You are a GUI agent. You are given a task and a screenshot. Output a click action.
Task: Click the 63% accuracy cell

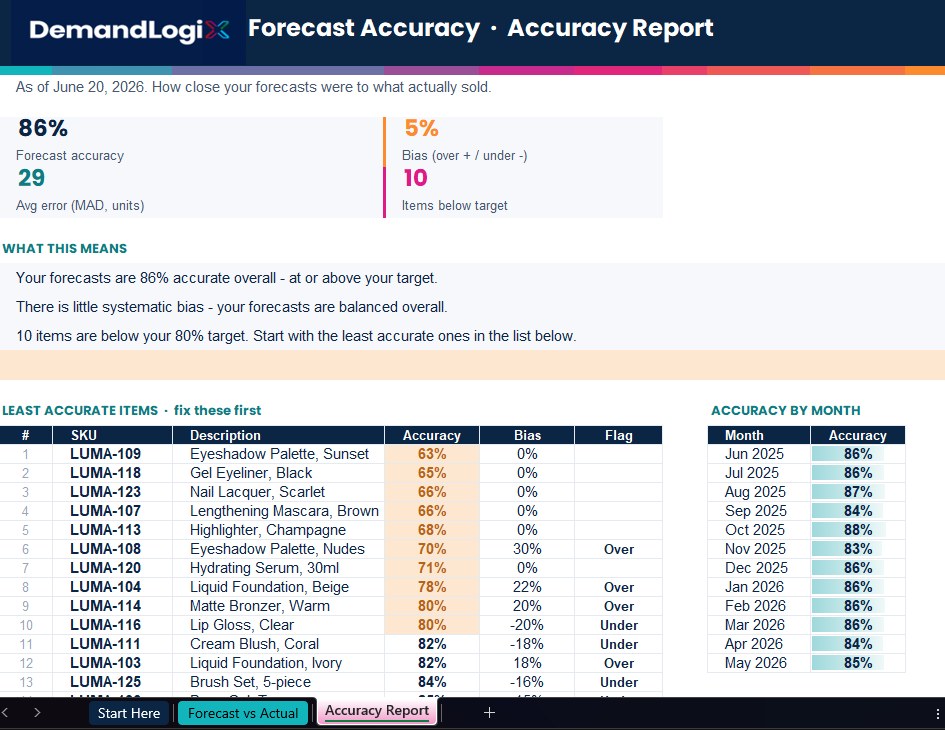(432, 454)
